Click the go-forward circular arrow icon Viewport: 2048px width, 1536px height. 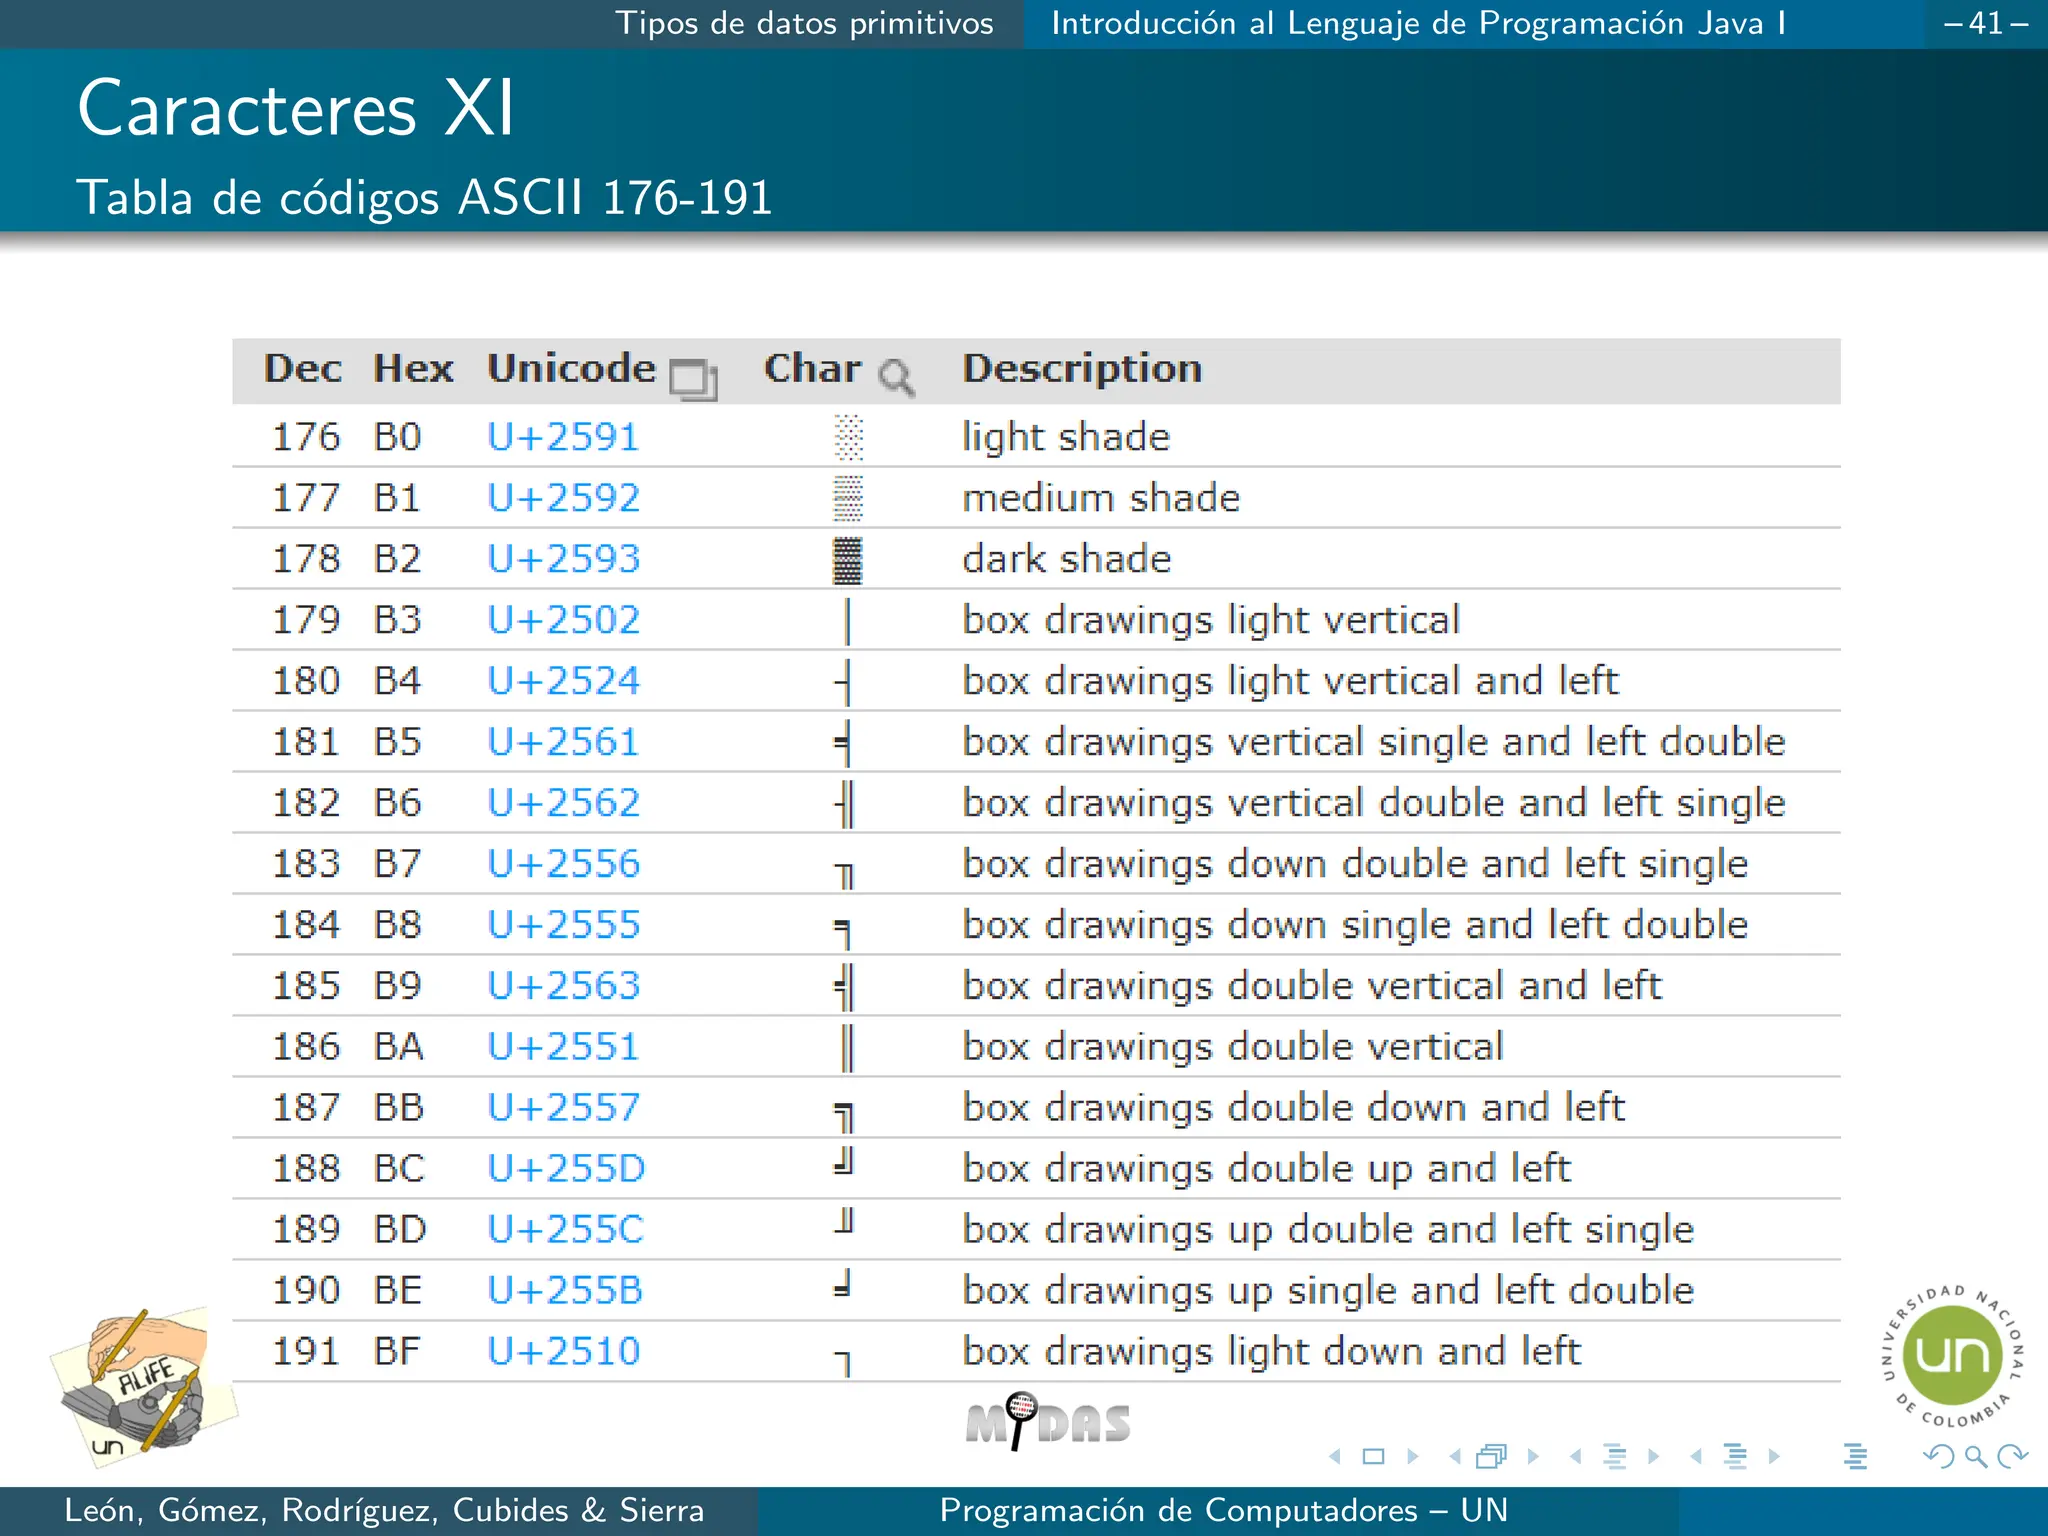click(2012, 1457)
